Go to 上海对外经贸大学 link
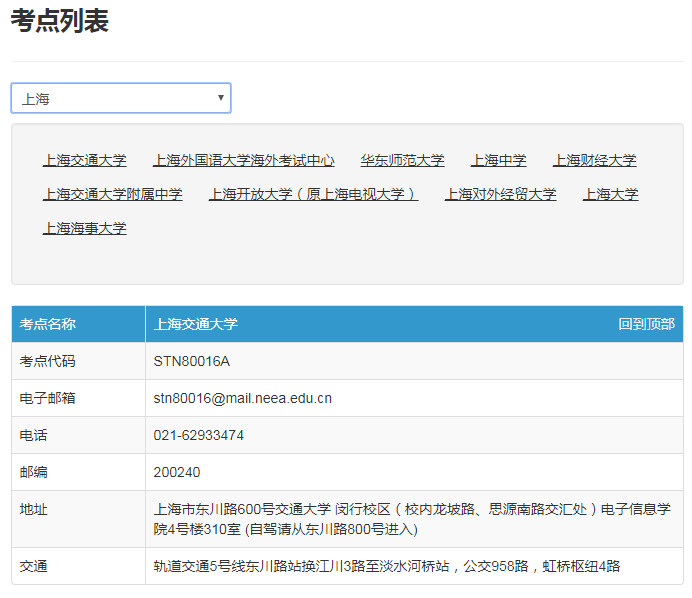This screenshot has height=598, width=692. click(500, 194)
